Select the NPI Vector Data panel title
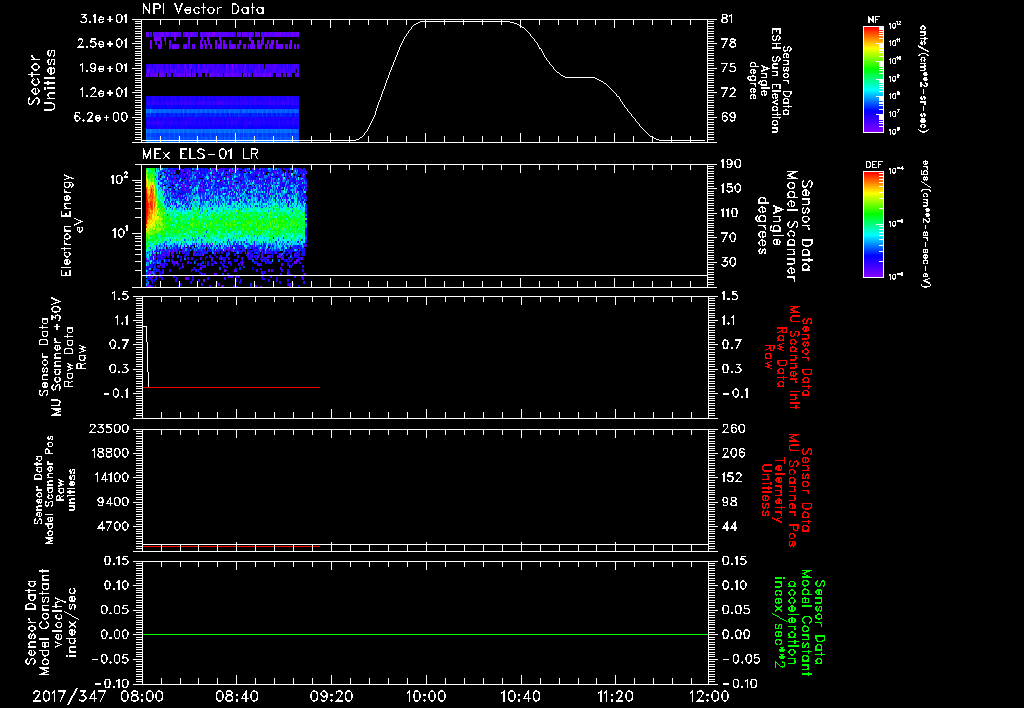1024x708 pixels. click(x=203, y=9)
